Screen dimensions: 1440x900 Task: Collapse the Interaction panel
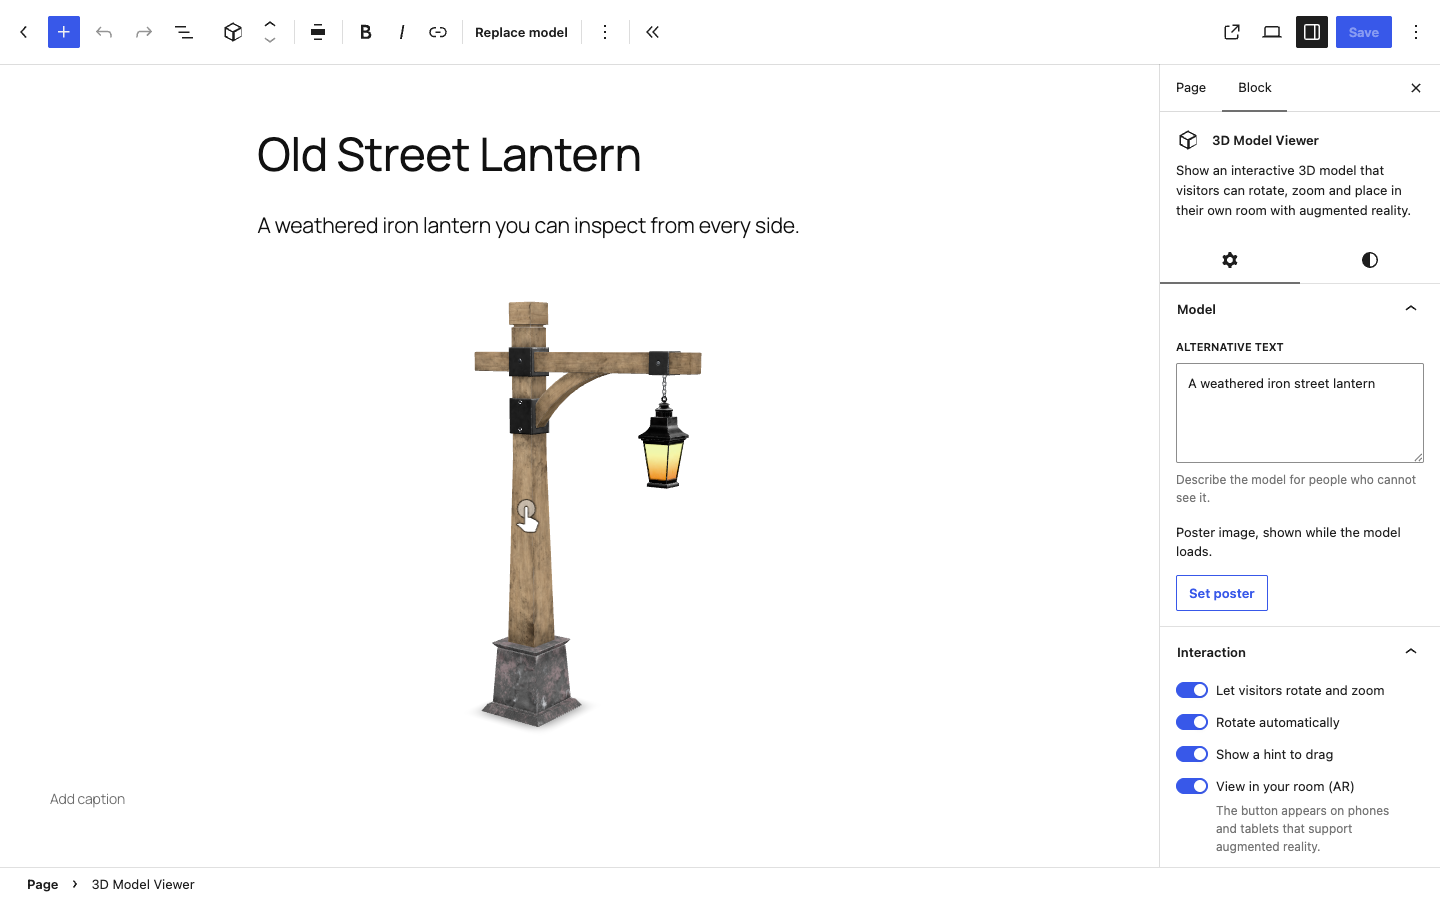[1300, 652]
